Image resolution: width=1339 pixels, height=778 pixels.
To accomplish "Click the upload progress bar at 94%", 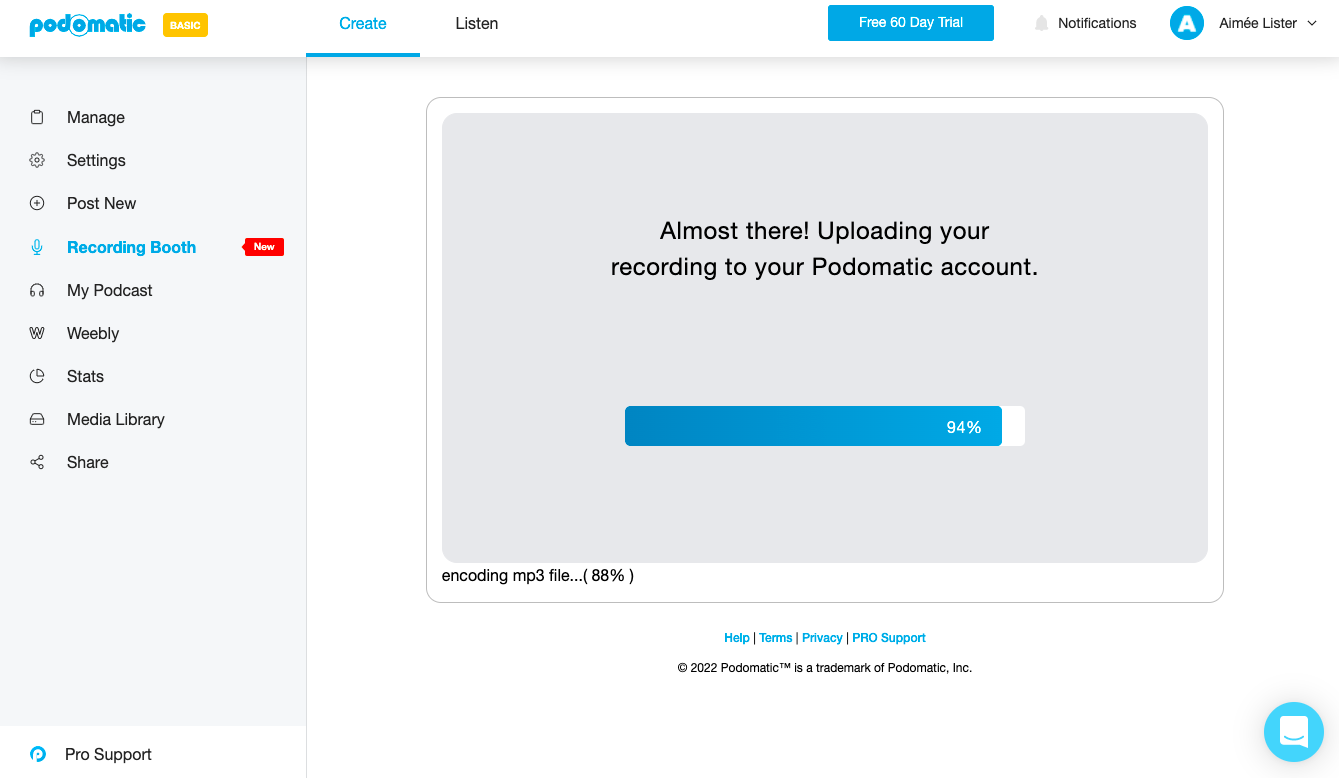I will 825,426.
